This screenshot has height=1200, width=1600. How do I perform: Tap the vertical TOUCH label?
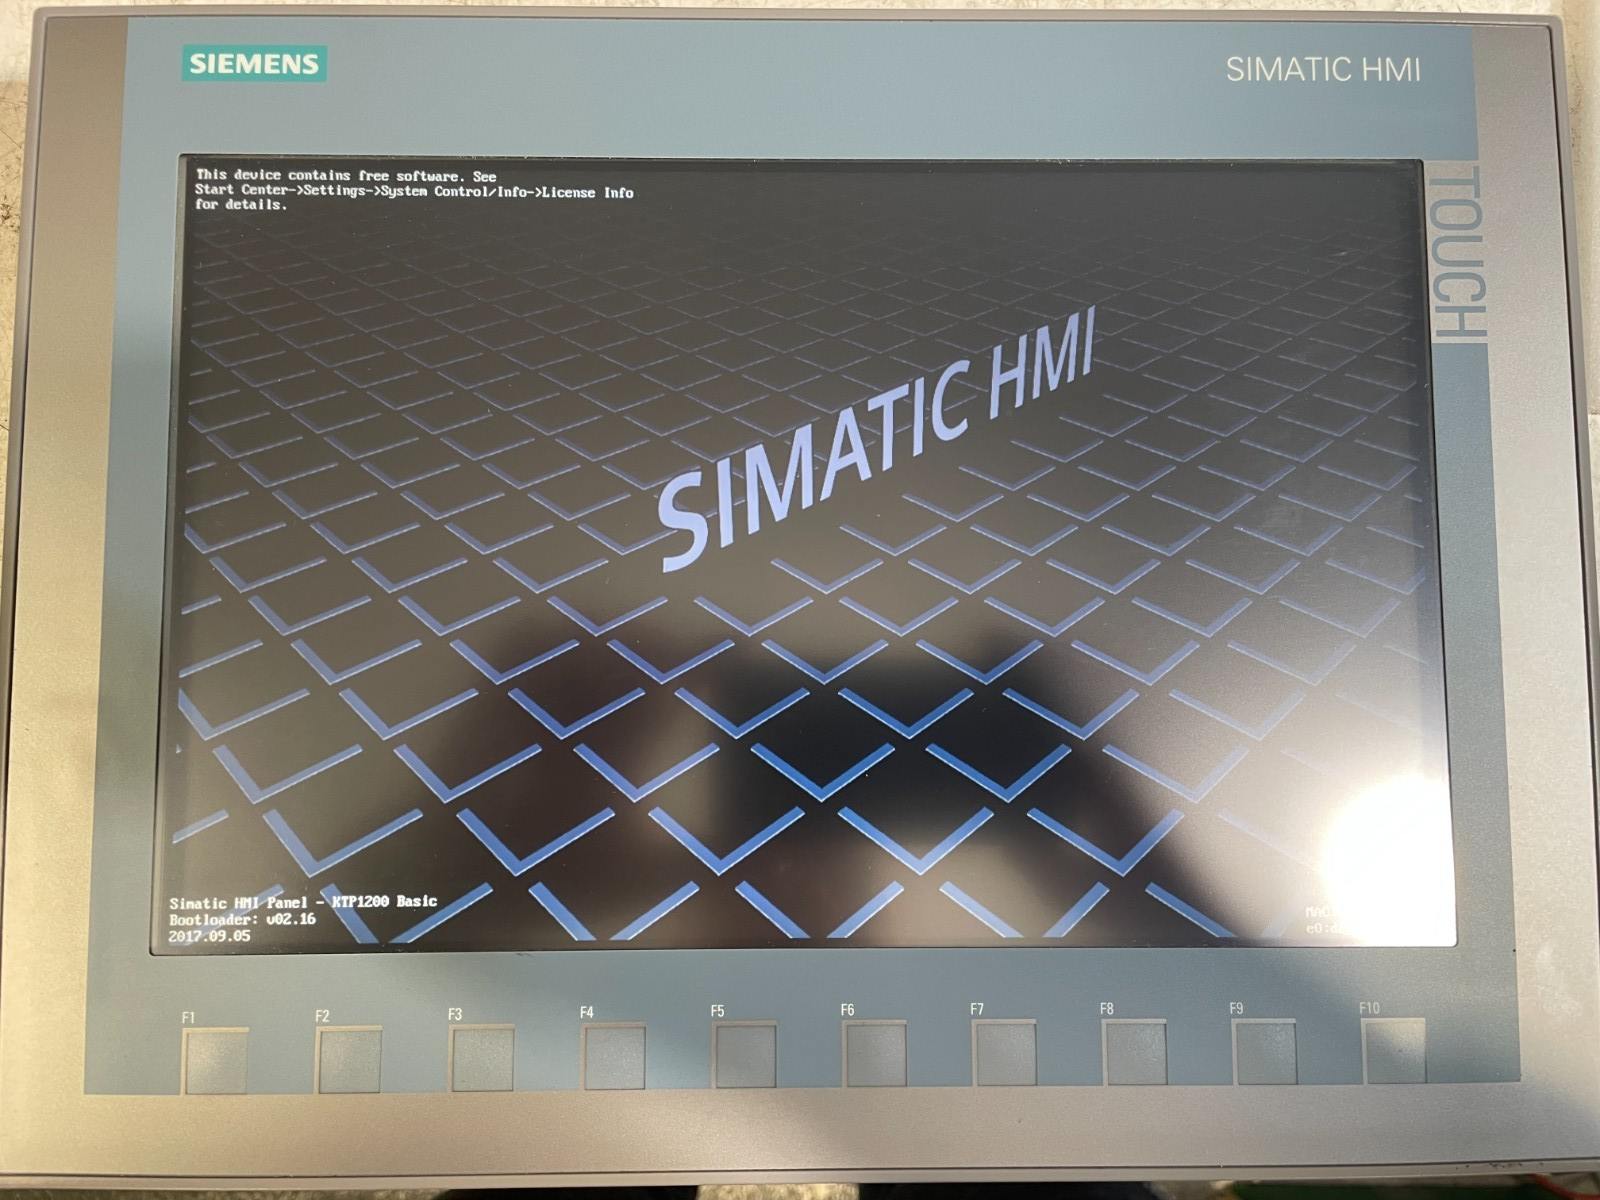[x=1460, y=253]
